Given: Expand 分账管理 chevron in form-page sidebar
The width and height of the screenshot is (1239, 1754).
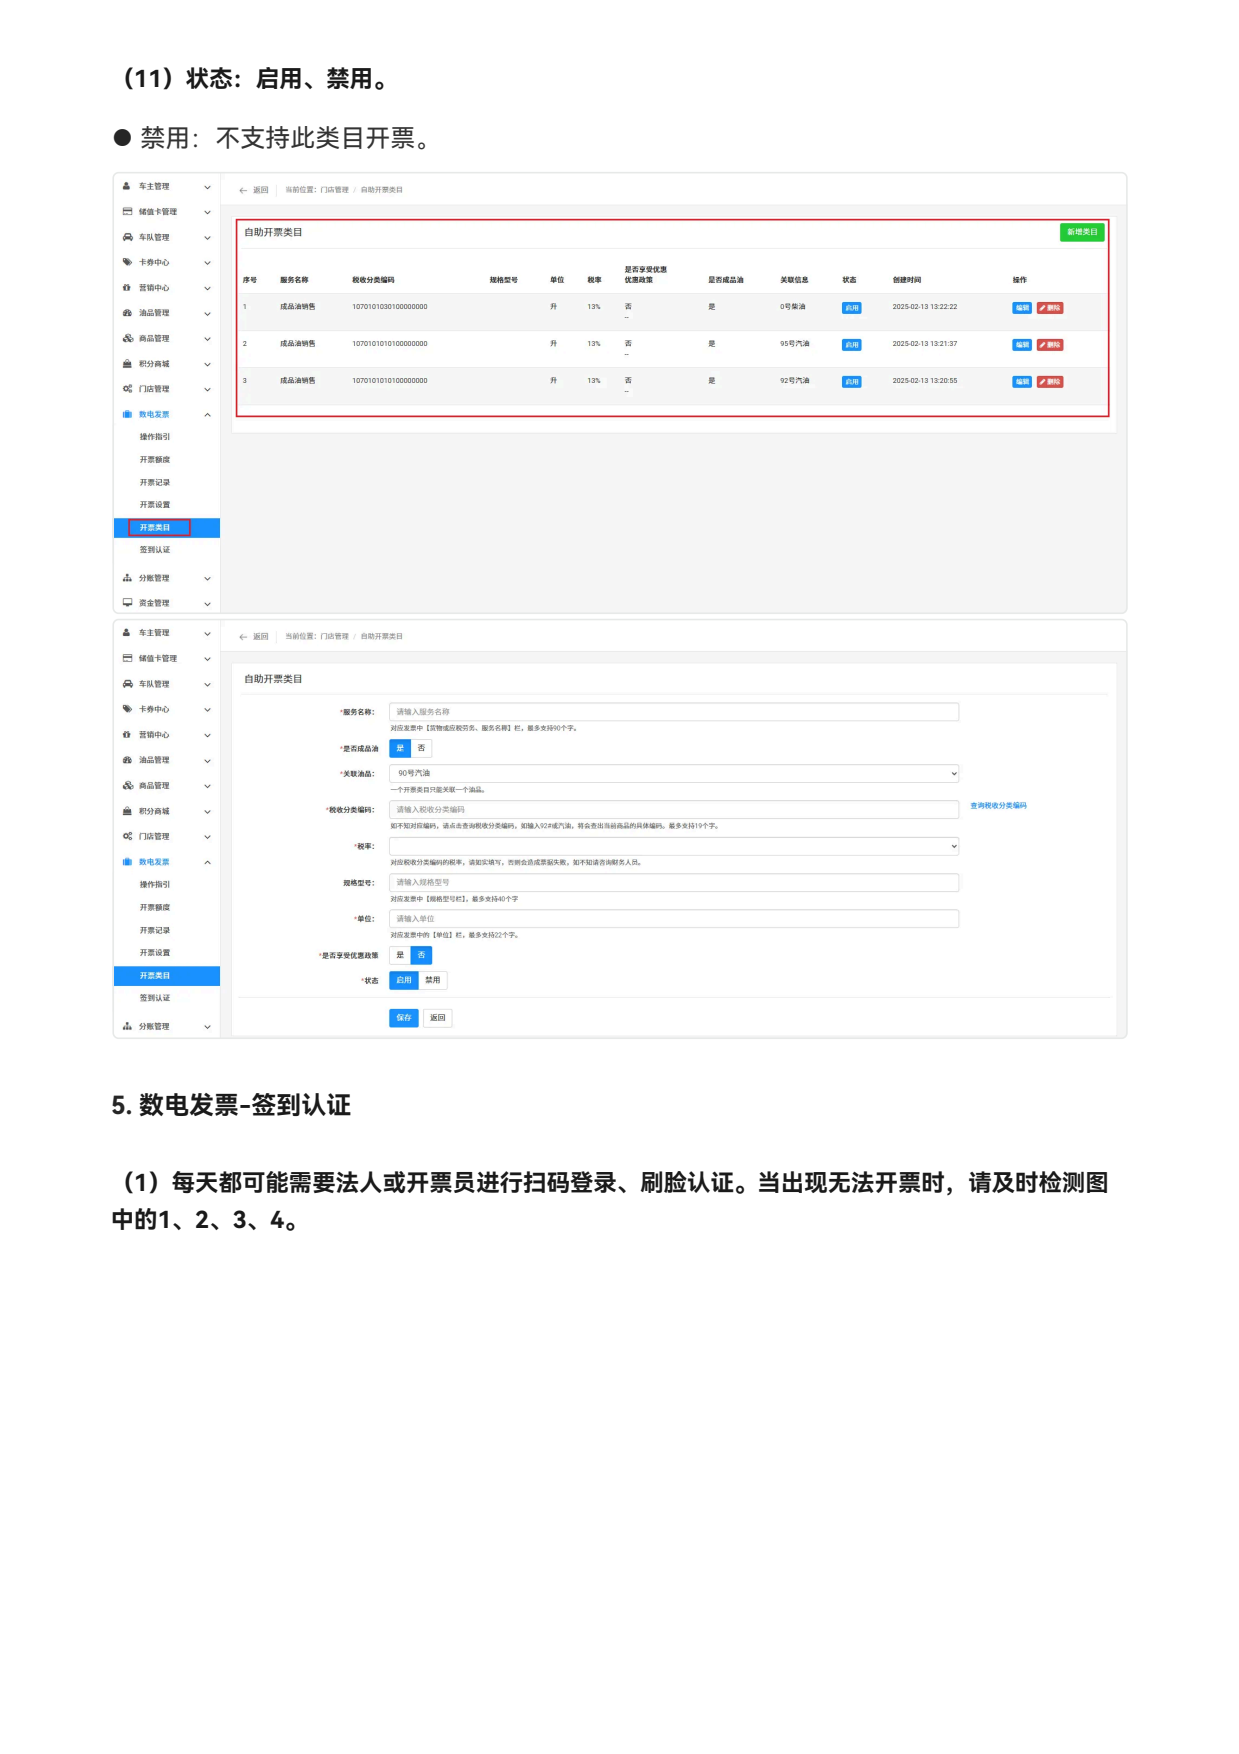Looking at the screenshot, I should pos(207,1027).
